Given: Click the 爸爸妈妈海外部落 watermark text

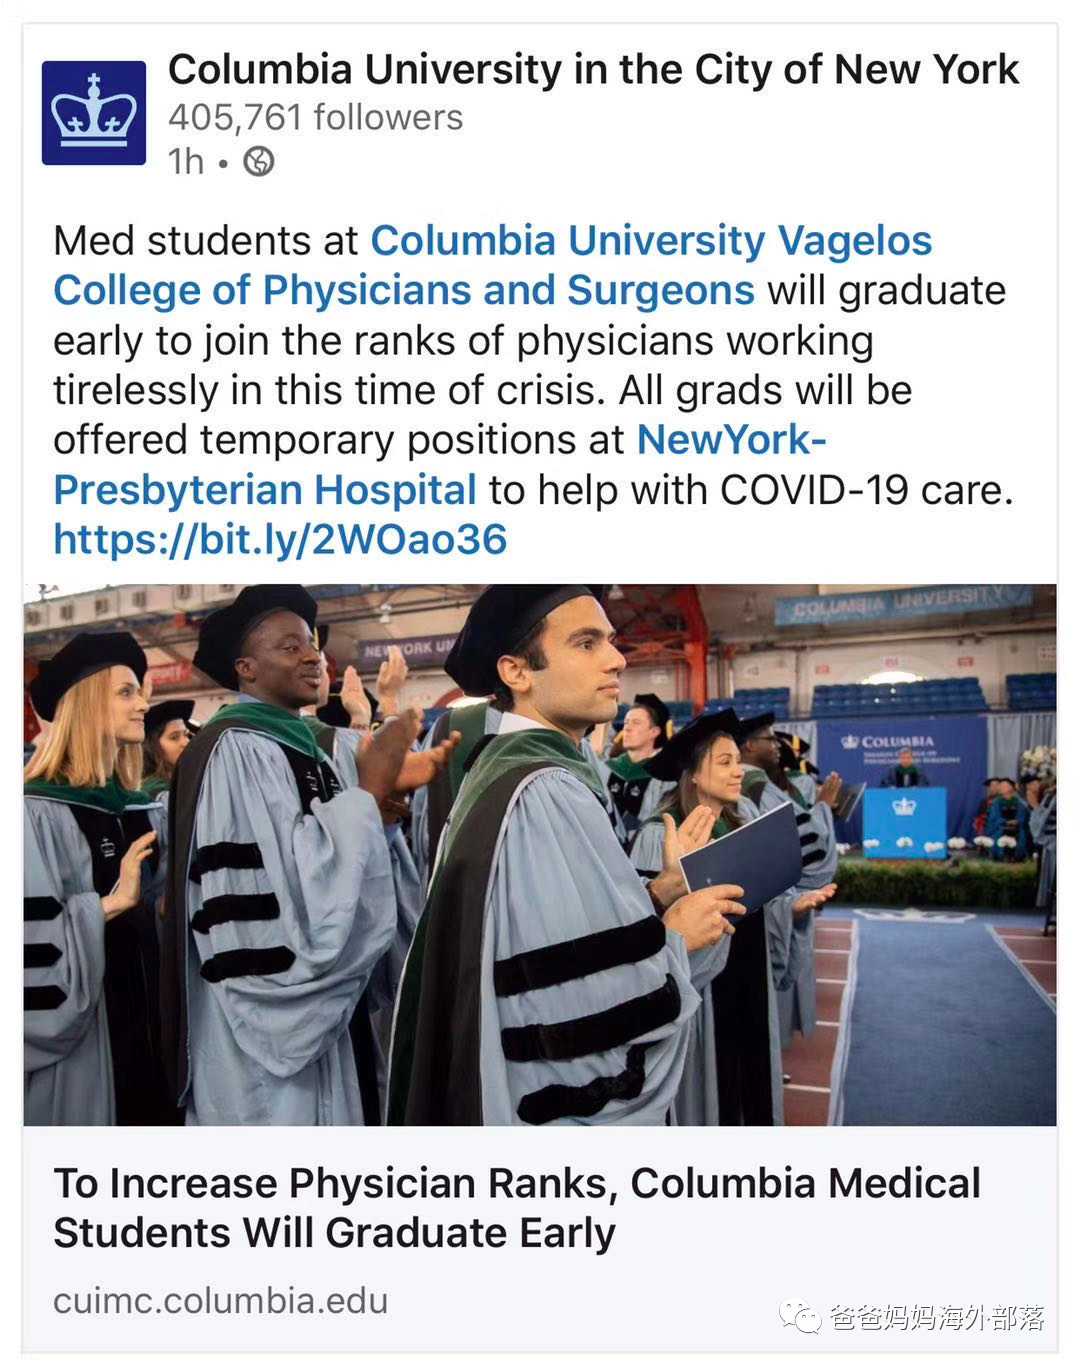Looking at the screenshot, I should 937,1318.
